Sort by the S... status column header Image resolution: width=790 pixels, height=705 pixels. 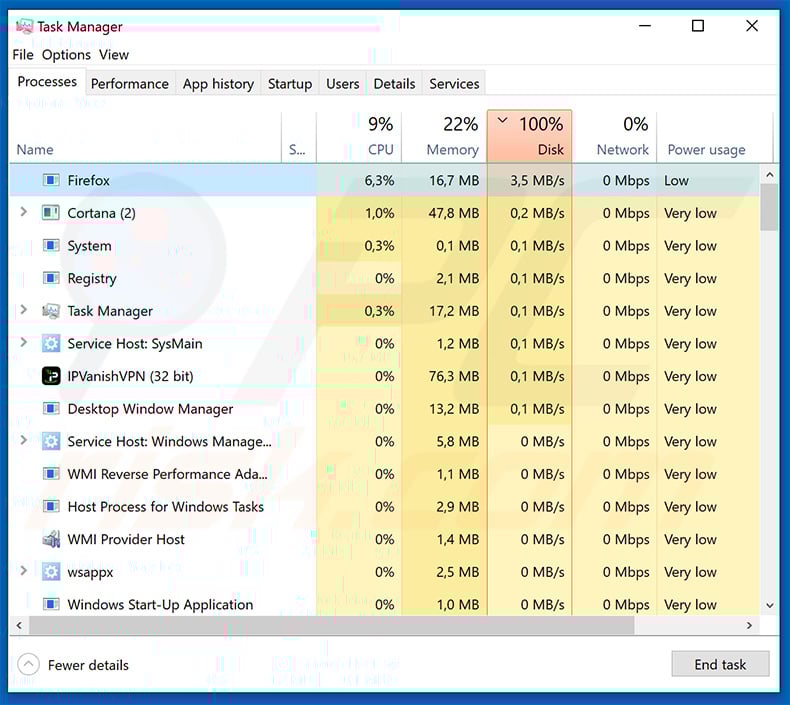[x=298, y=137]
